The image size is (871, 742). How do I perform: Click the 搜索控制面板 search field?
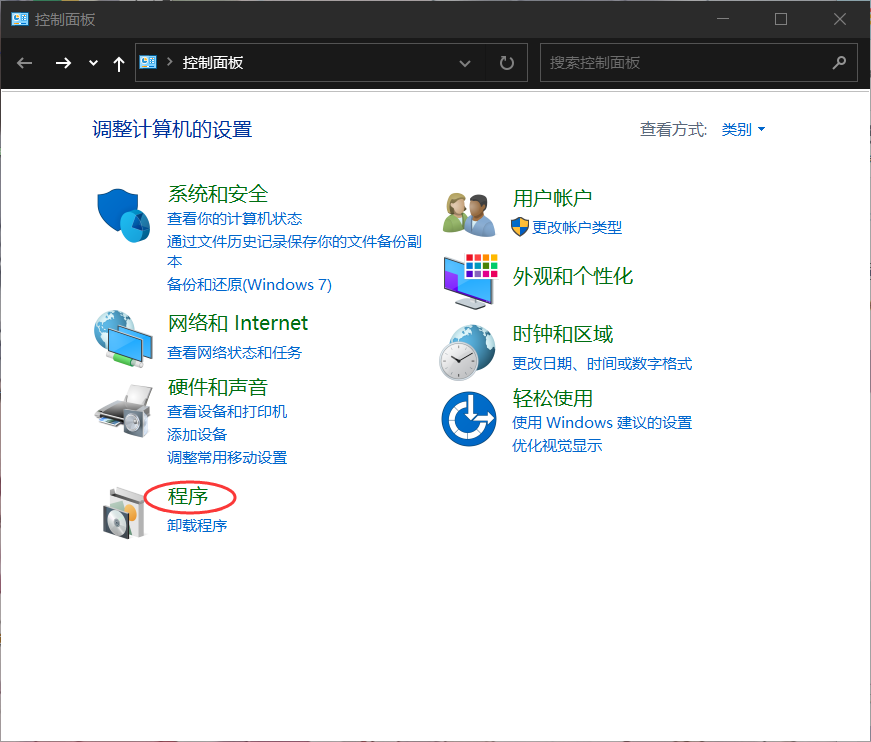tap(698, 63)
